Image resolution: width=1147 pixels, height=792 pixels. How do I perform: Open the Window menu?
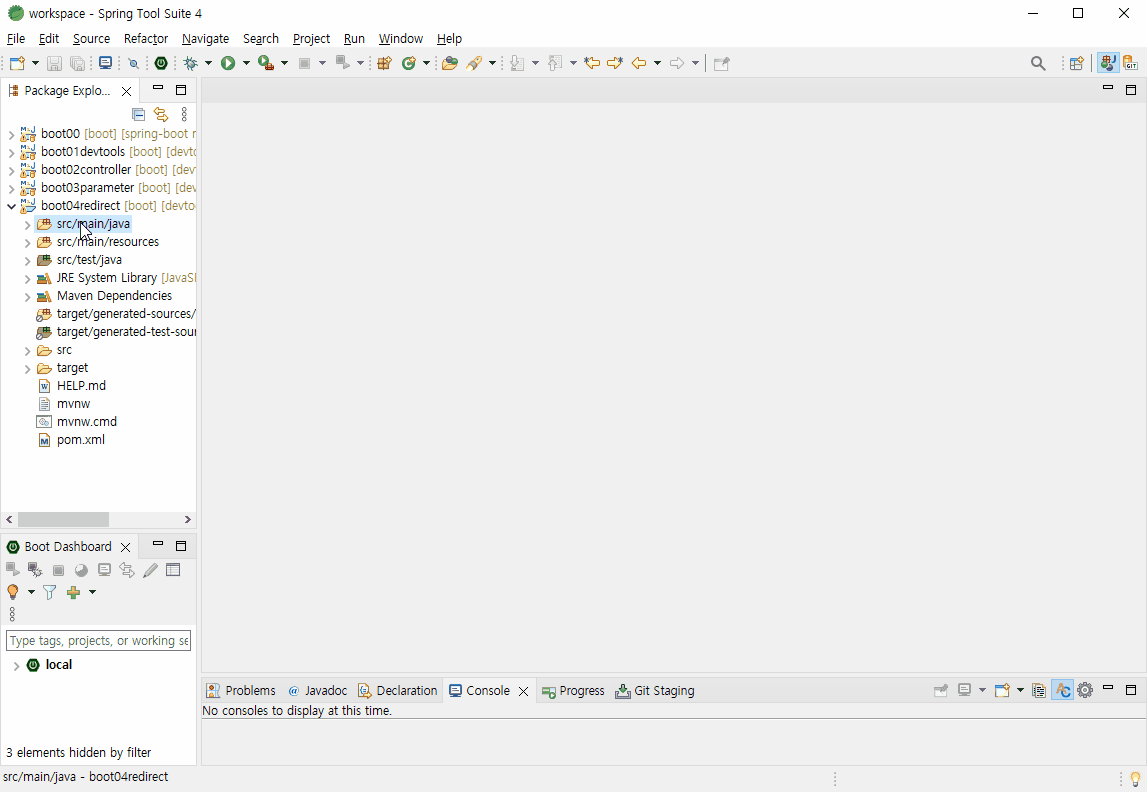[401, 39]
